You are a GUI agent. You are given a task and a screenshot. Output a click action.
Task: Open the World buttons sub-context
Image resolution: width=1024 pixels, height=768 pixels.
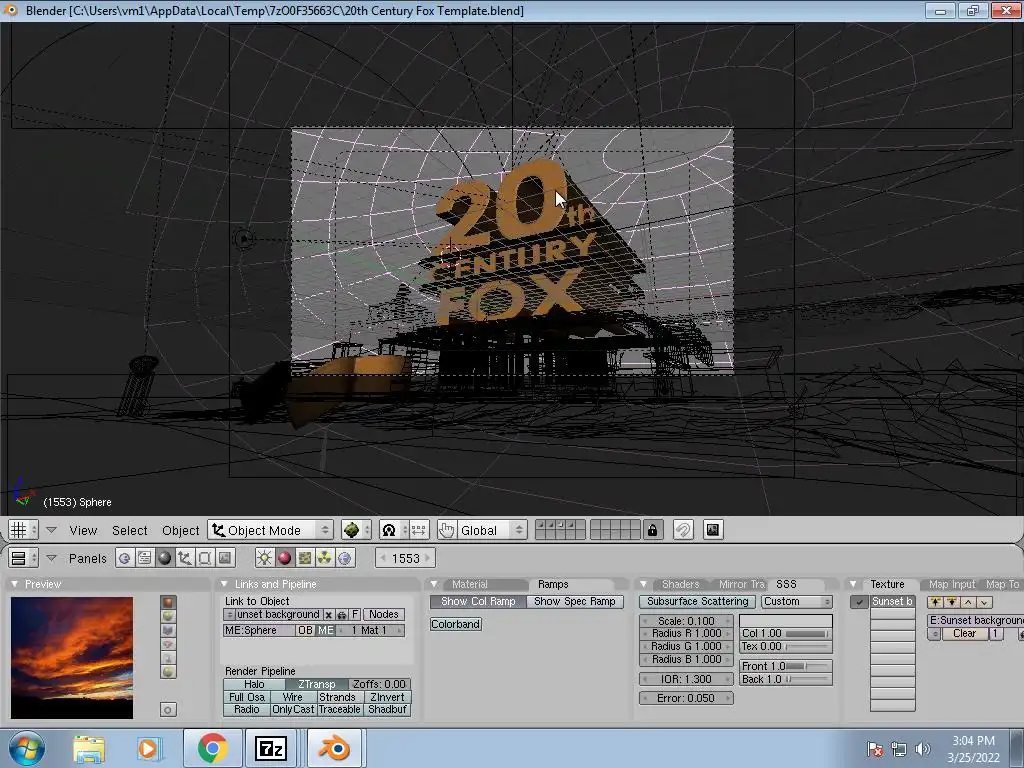345,558
